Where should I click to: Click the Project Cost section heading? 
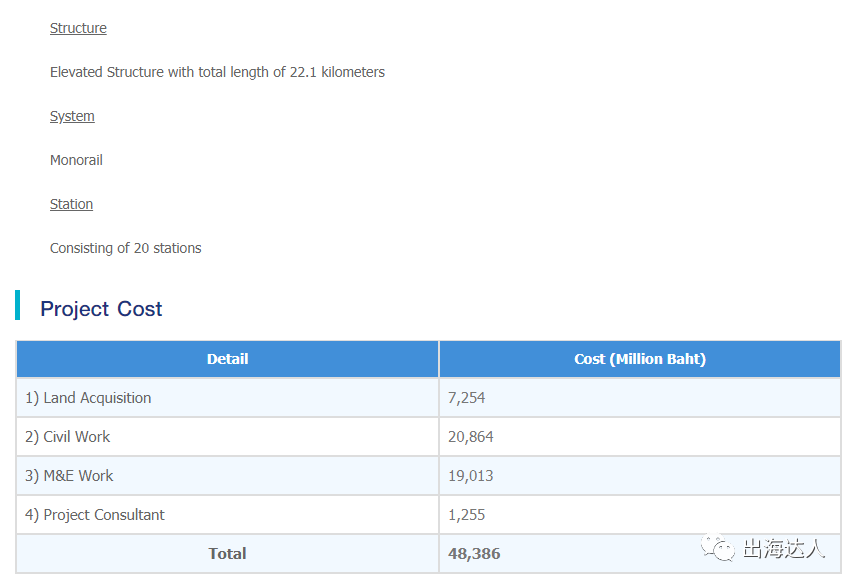click(x=101, y=309)
